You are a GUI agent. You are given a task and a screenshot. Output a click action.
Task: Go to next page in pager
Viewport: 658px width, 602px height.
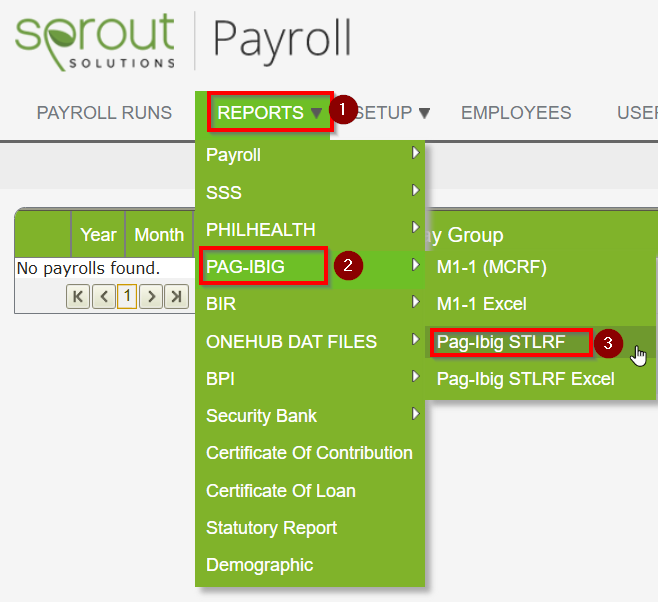click(x=151, y=296)
